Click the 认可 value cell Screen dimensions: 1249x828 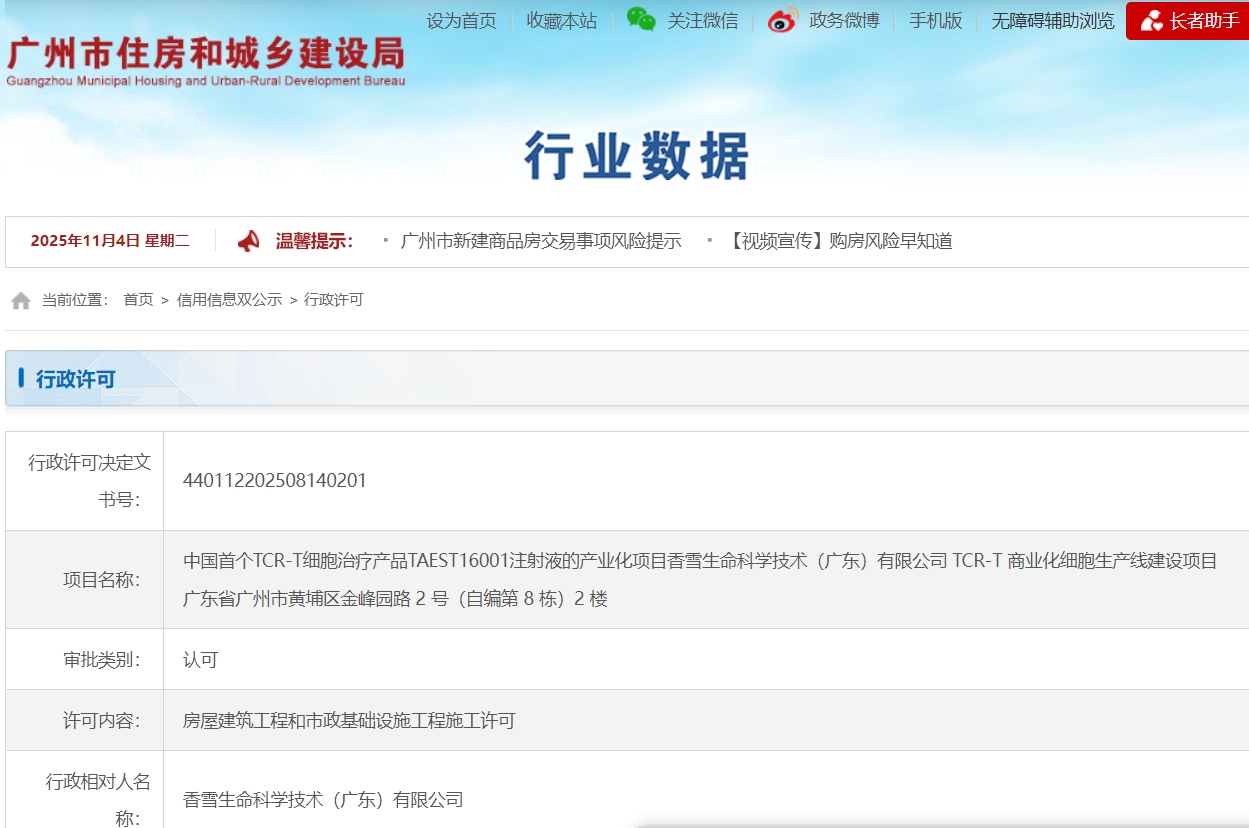click(200, 660)
